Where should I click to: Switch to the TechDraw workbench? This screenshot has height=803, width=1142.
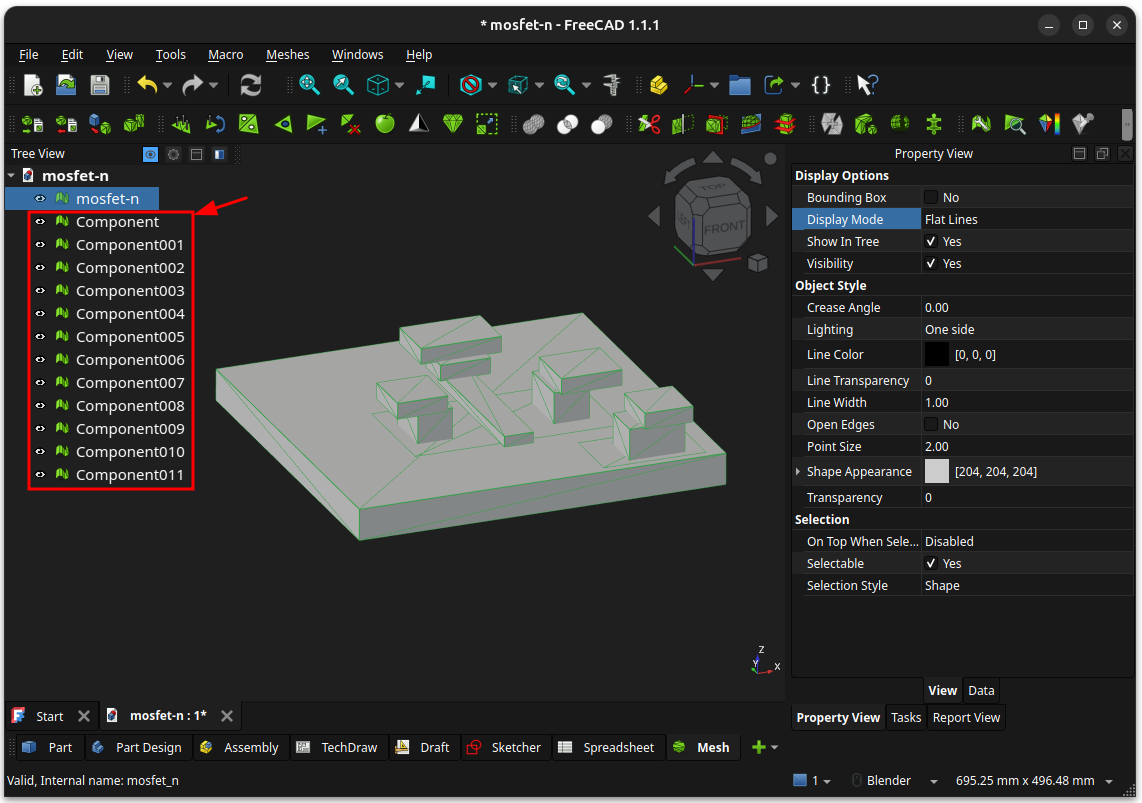[338, 747]
